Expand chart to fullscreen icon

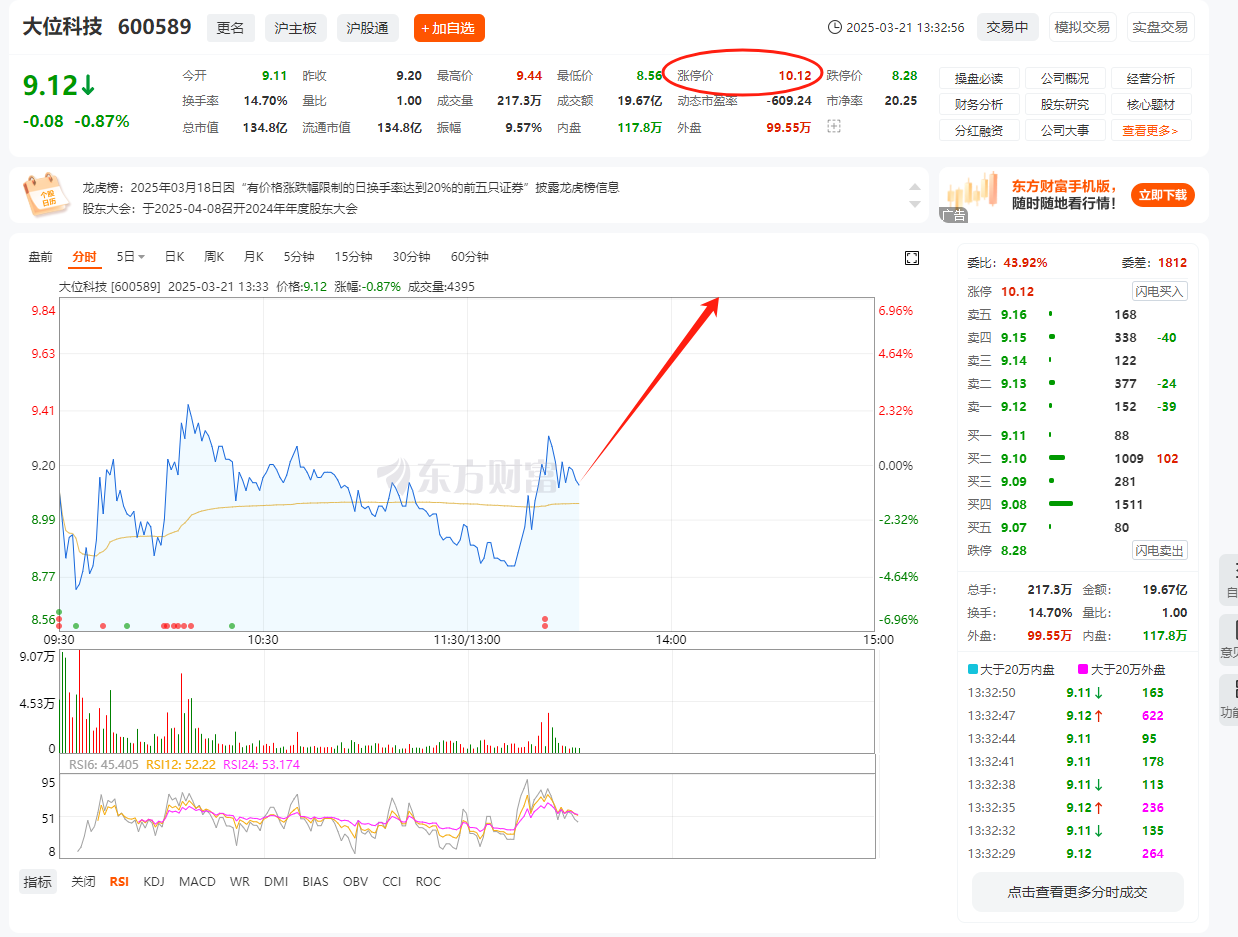(x=911, y=258)
